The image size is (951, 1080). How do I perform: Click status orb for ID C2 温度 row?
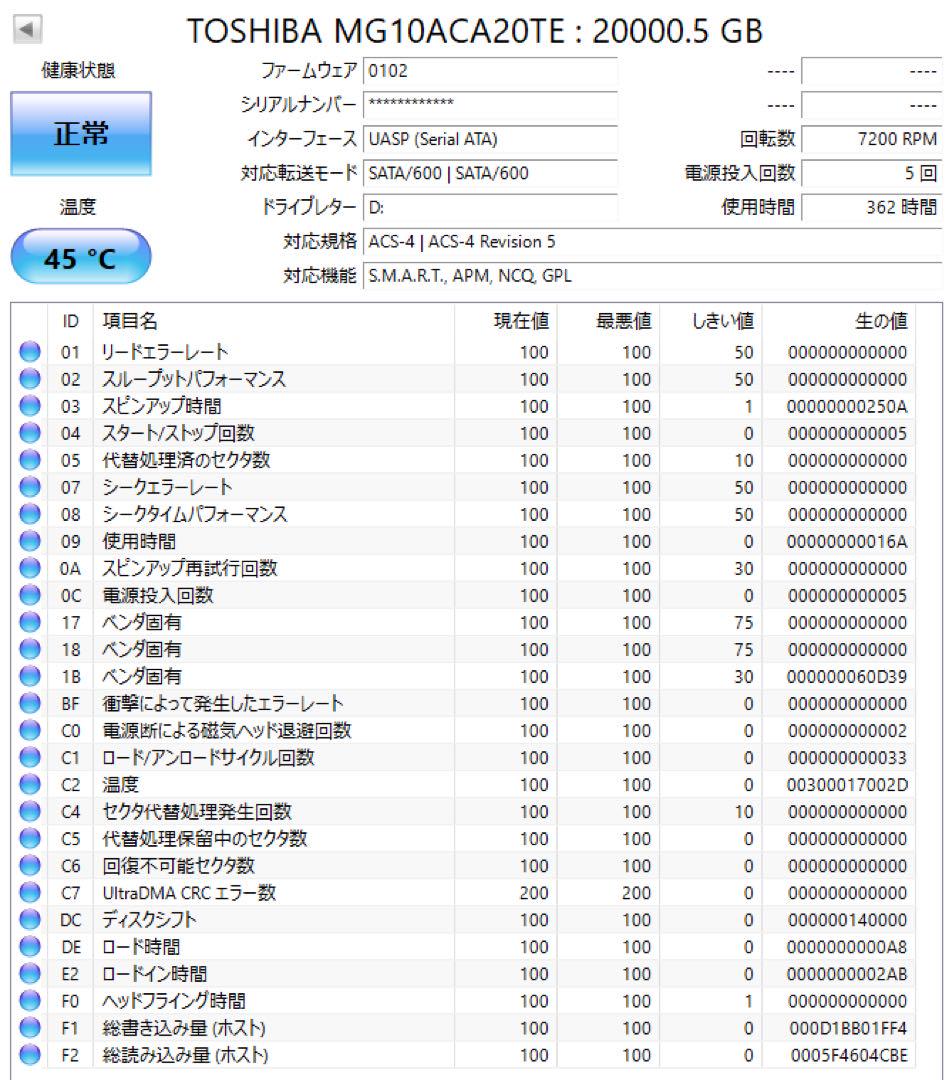coord(30,785)
